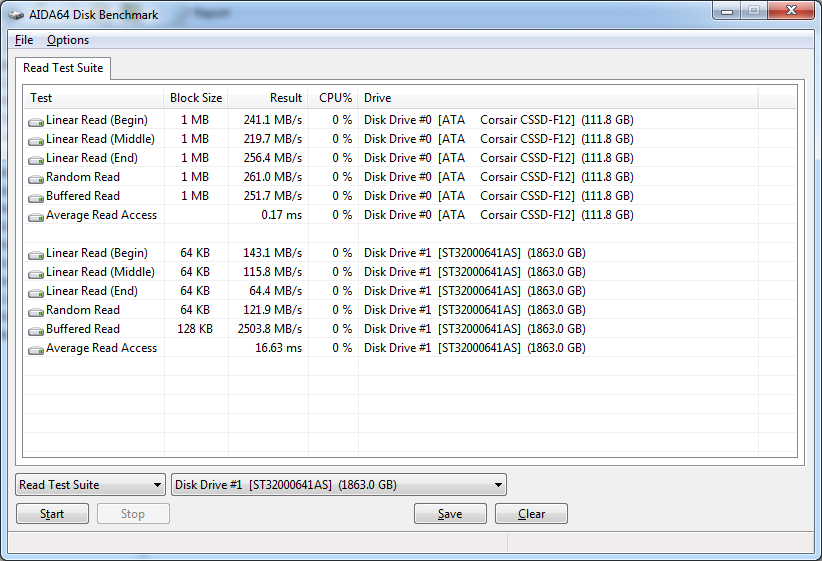Click Linear Read (Begin) label of 1 MB row
This screenshot has width=822, height=561.
tap(97, 120)
